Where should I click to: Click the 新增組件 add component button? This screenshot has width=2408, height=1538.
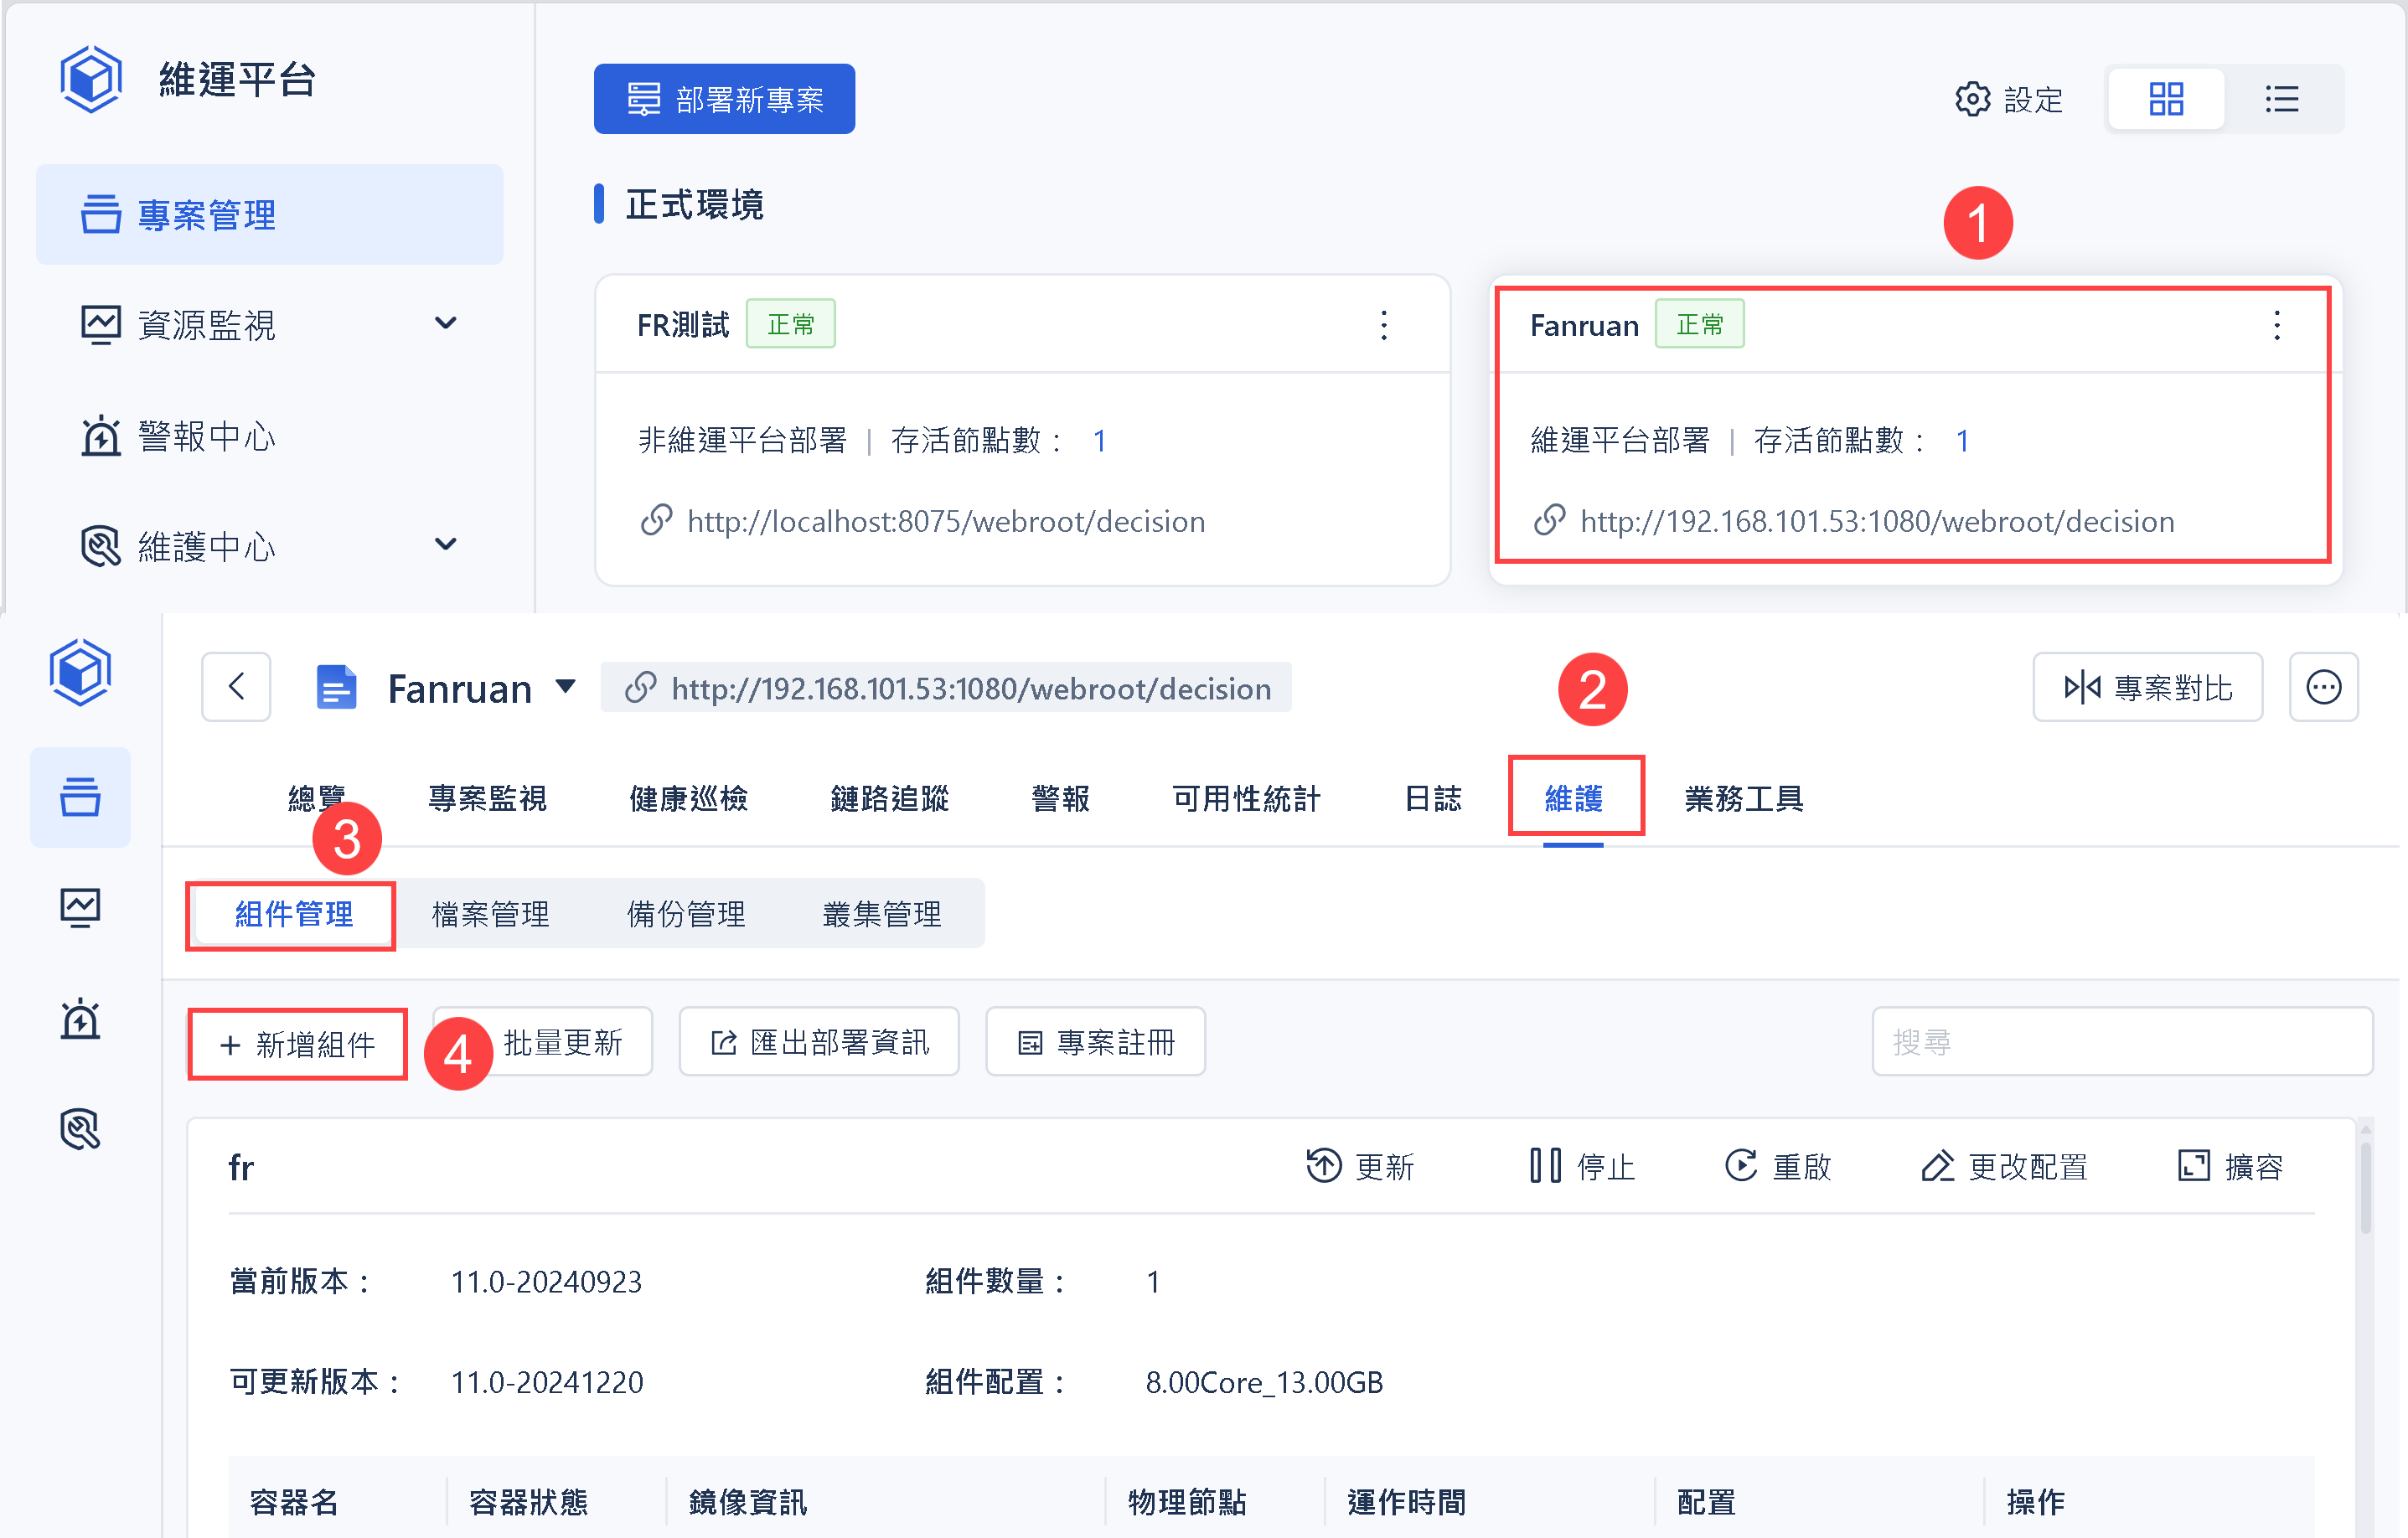(297, 1043)
